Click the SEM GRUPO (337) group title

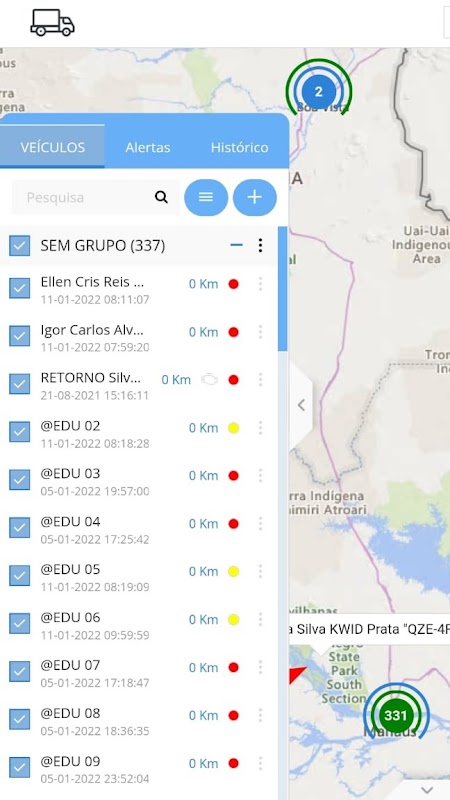tap(103, 246)
